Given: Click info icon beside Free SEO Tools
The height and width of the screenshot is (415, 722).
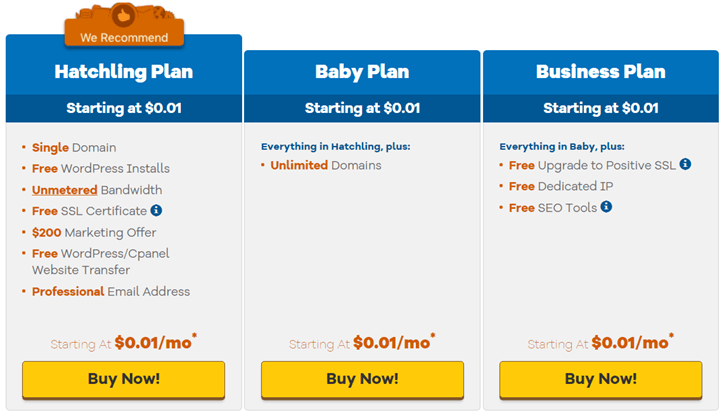Looking at the screenshot, I should [x=606, y=207].
